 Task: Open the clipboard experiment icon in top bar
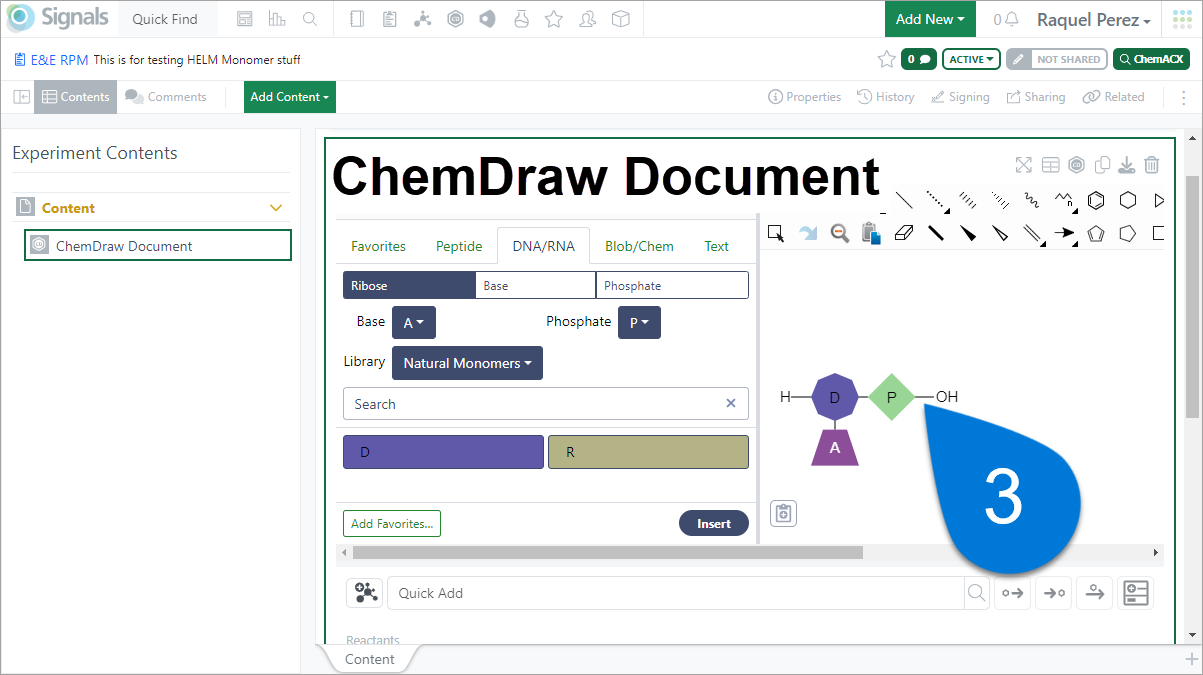(389, 19)
